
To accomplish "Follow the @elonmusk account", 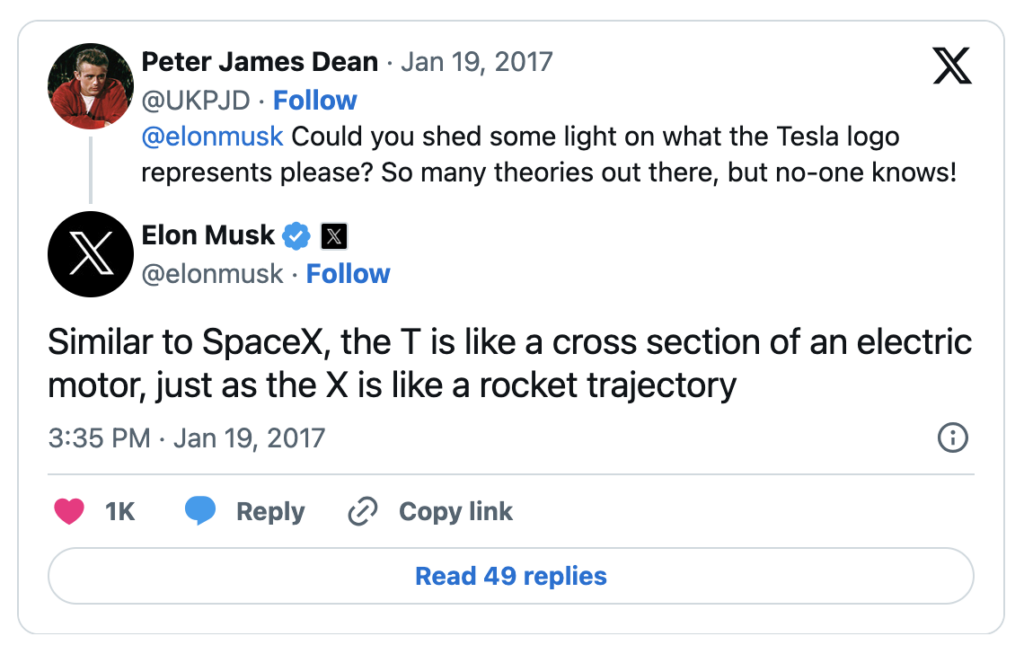I will coord(348,273).
